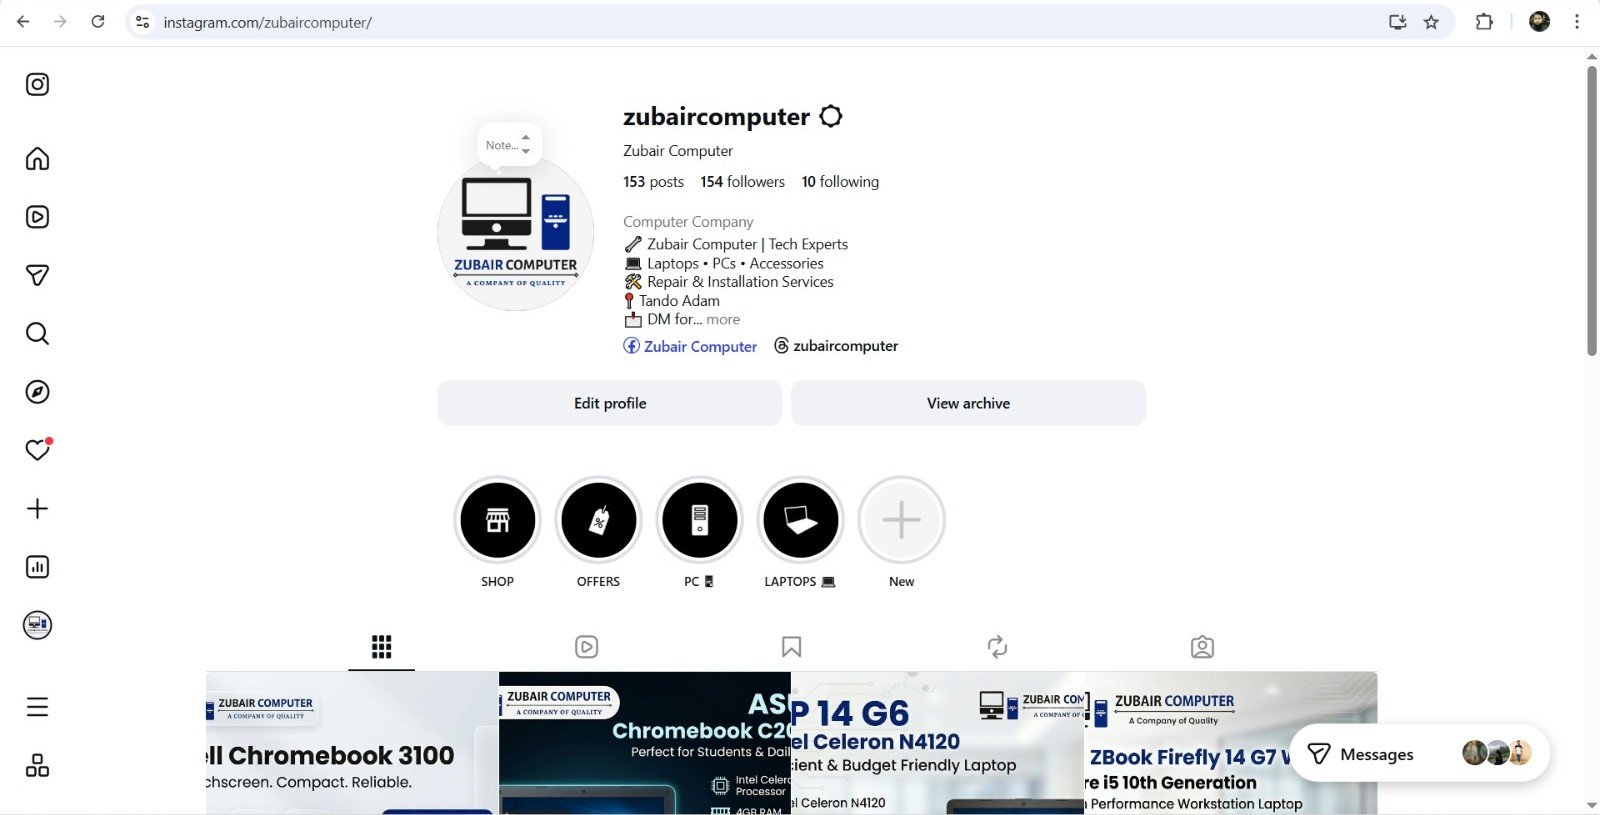Click the '153 posts' count
Screen dimensions: 1600x815
[653, 181]
